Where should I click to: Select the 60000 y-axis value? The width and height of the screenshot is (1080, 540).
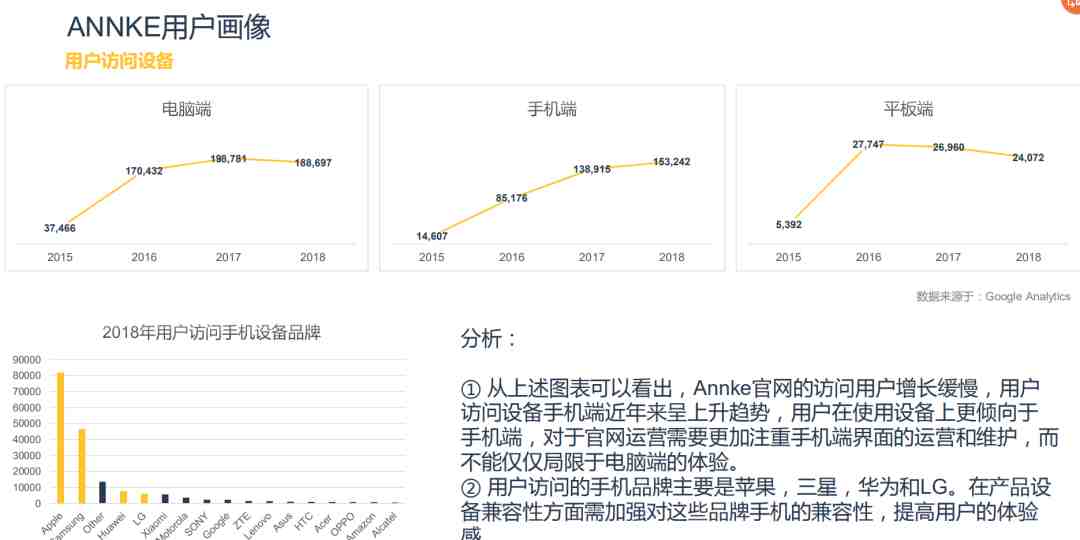pos(28,407)
